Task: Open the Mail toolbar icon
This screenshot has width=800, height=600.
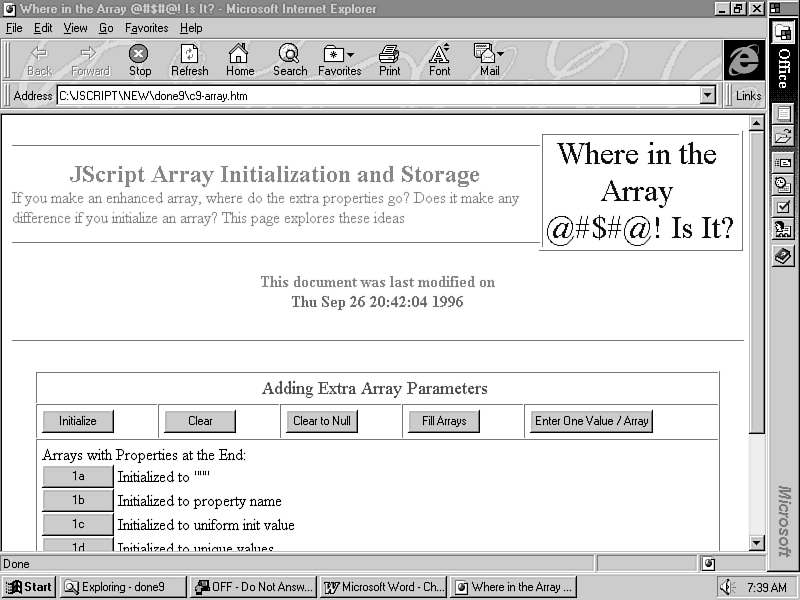Action: [x=489, y=54]
